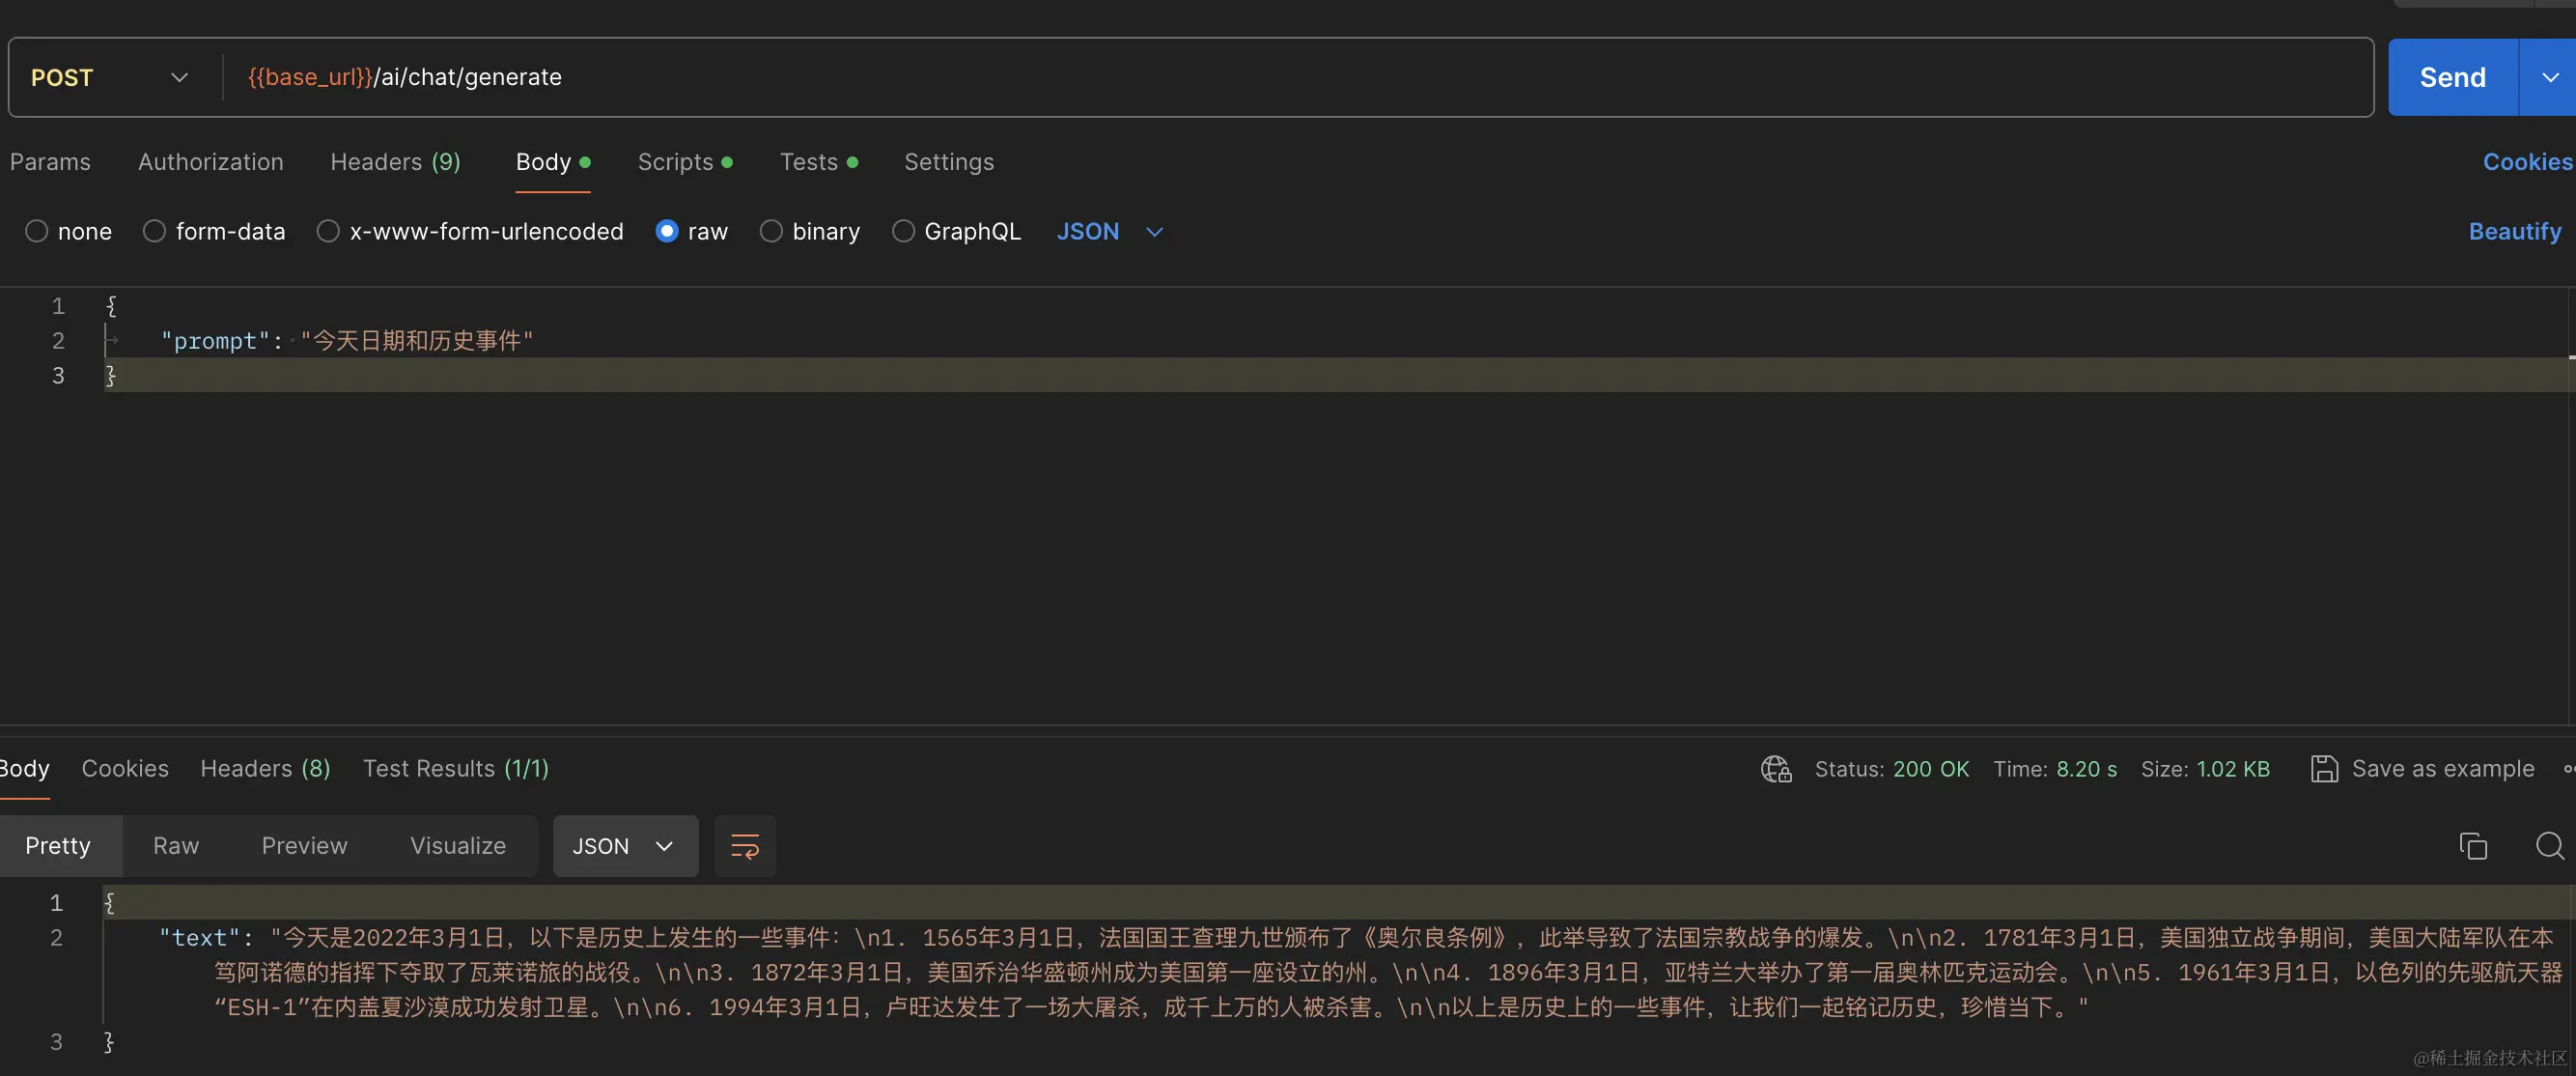2576x1076 pixels.
Task: Open the Scripts tab
Action: pos(676,161)
